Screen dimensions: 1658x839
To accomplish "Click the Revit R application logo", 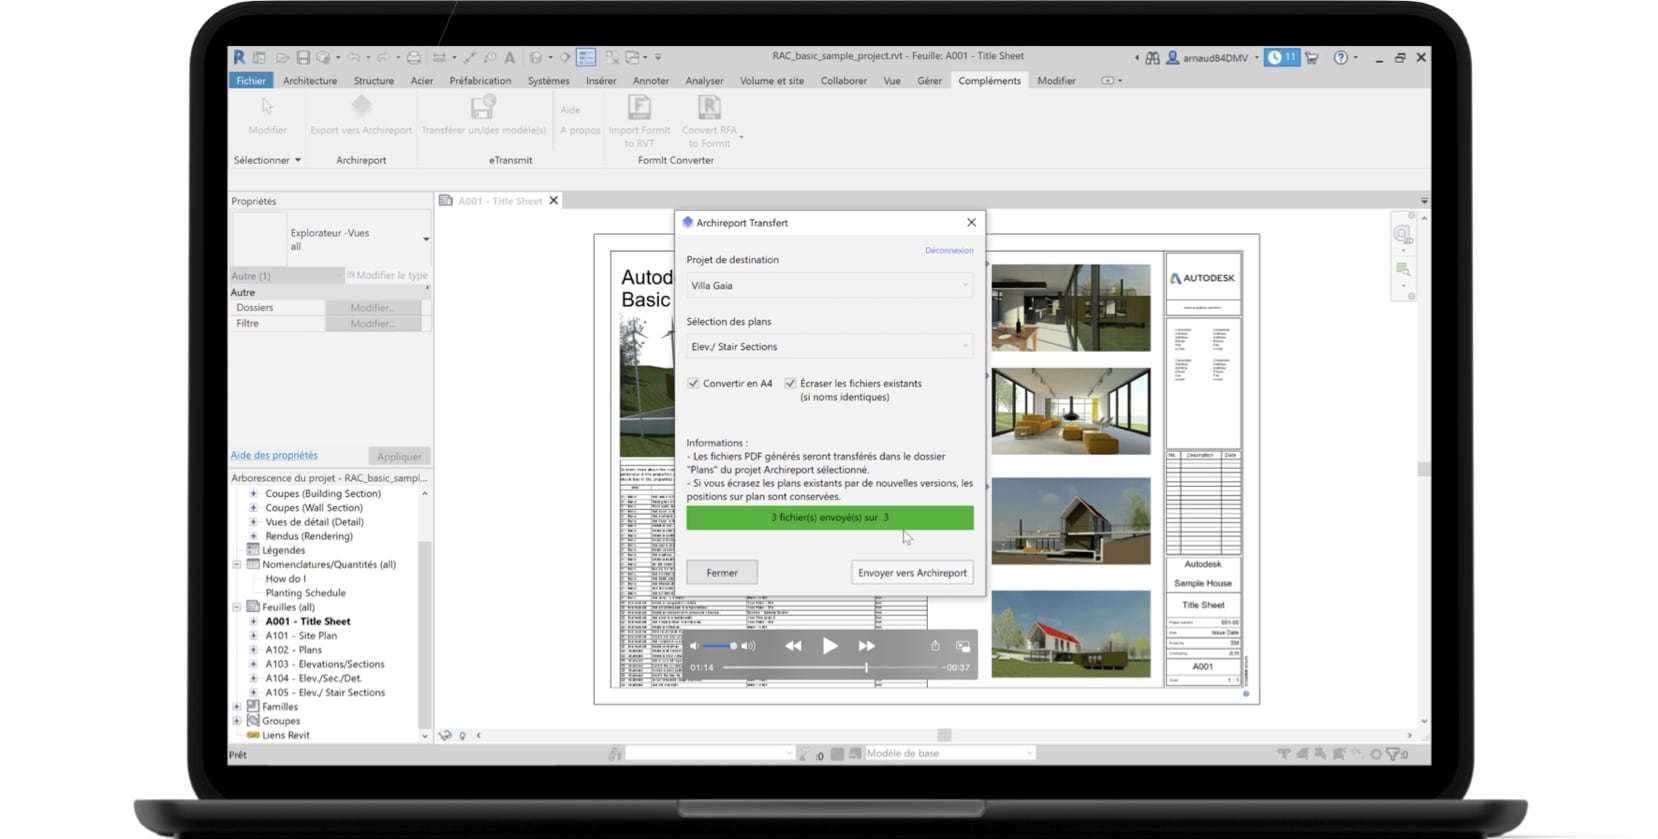I will click(239, 57).
